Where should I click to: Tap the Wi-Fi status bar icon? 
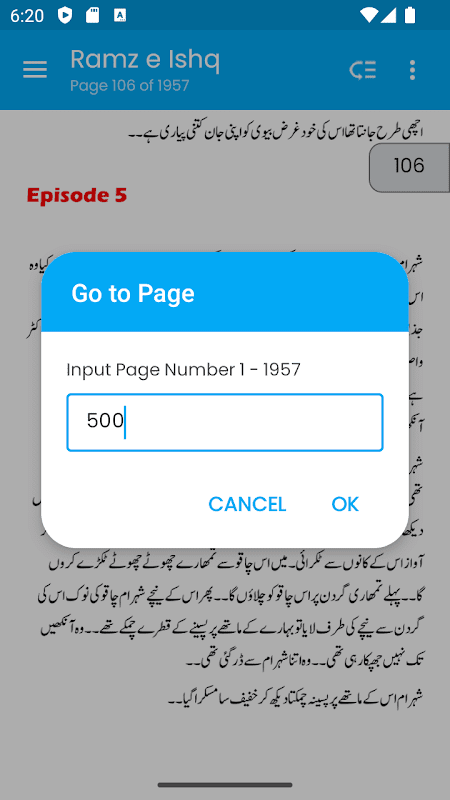click(368, 15)
